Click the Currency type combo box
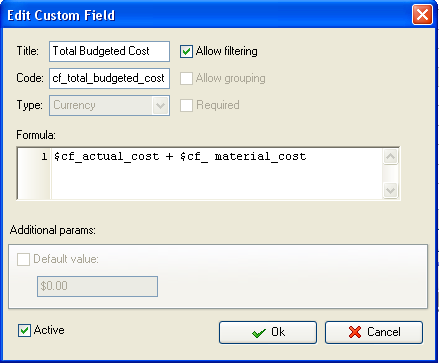Screen dimensions: 439x363 (x=109, y=106)
